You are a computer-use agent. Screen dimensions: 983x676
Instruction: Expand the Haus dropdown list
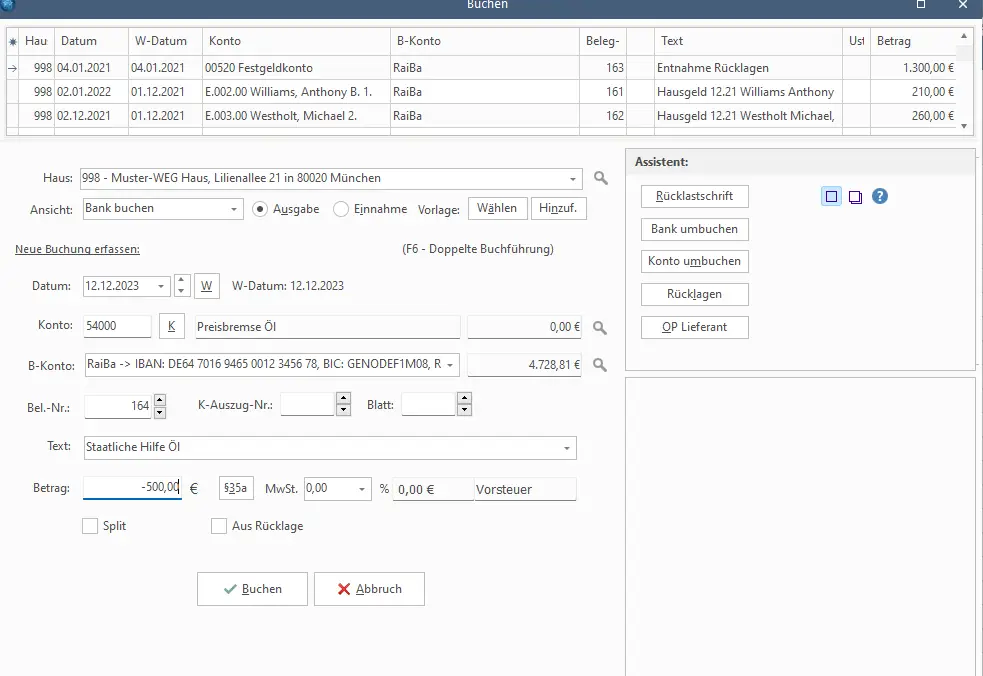tap(572, 179)
